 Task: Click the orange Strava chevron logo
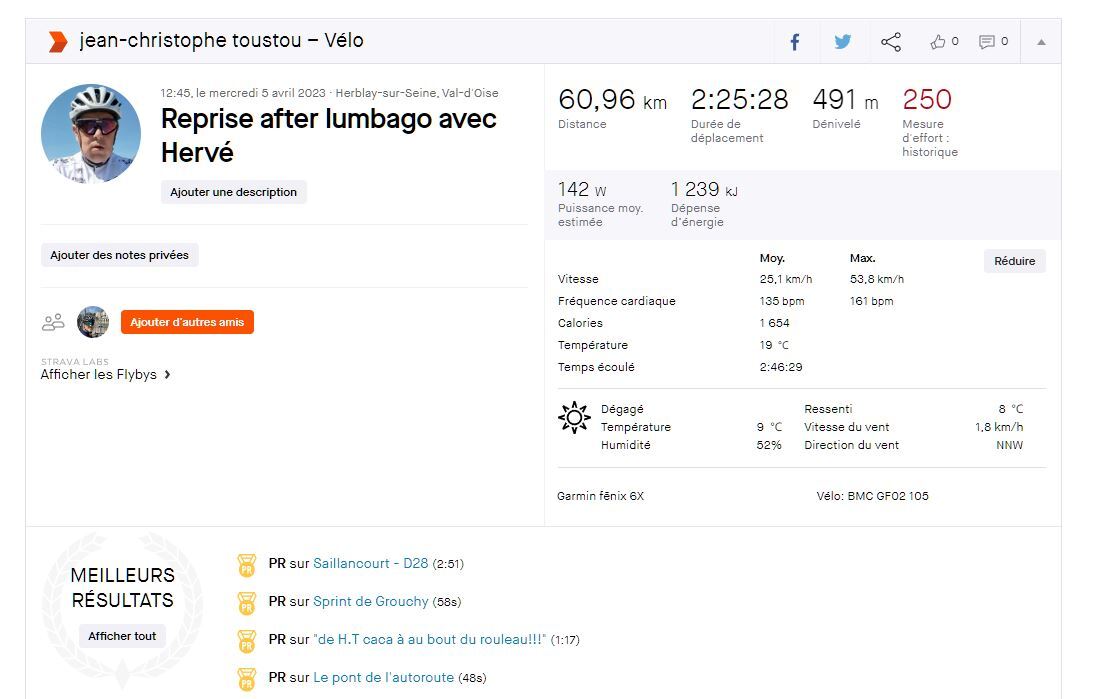tap(58, 41)
